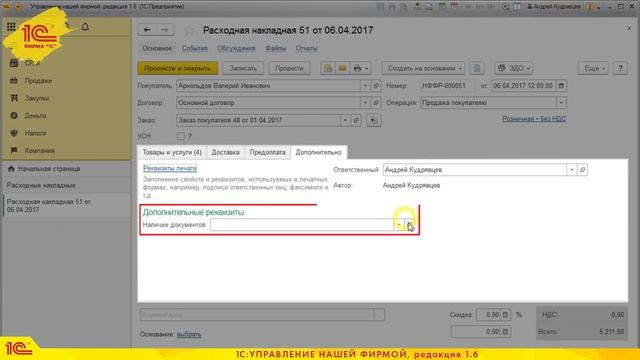Expand the Заказ dropdown
Screen dimensions: 640x360
(x=345, y=120)
